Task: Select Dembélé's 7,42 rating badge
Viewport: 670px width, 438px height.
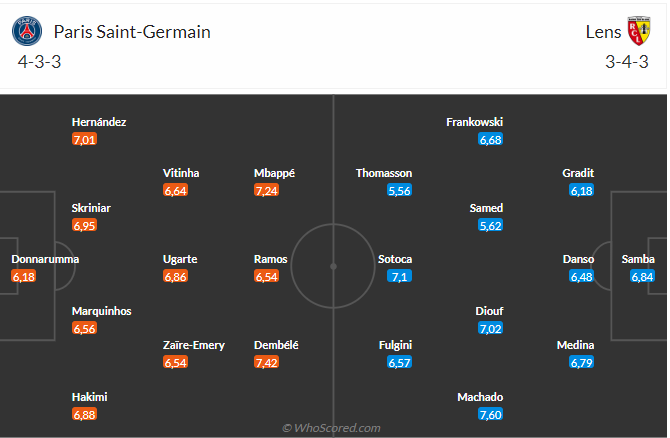Action: point(266,362)
